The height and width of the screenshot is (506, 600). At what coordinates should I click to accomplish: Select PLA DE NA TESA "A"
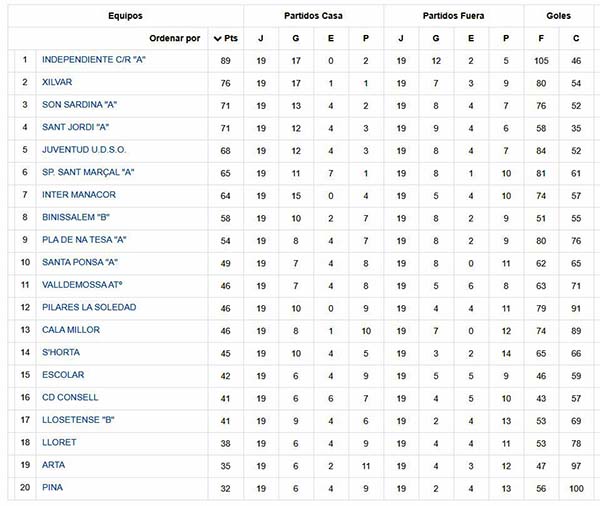point(84,240)
